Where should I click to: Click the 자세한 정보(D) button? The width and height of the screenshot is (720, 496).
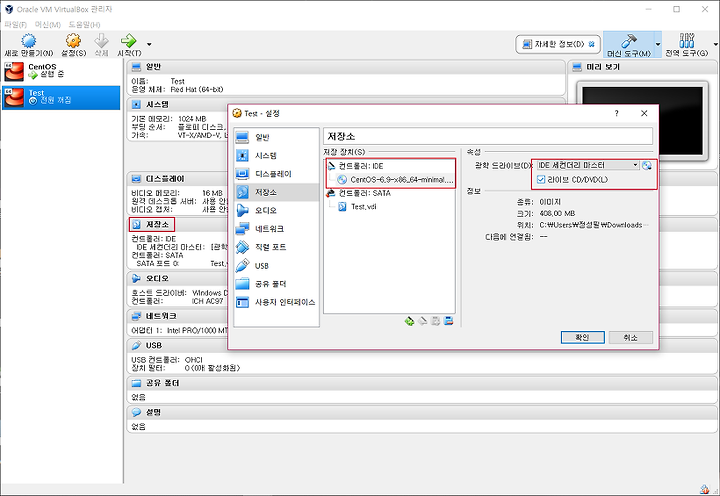point(558,45)
